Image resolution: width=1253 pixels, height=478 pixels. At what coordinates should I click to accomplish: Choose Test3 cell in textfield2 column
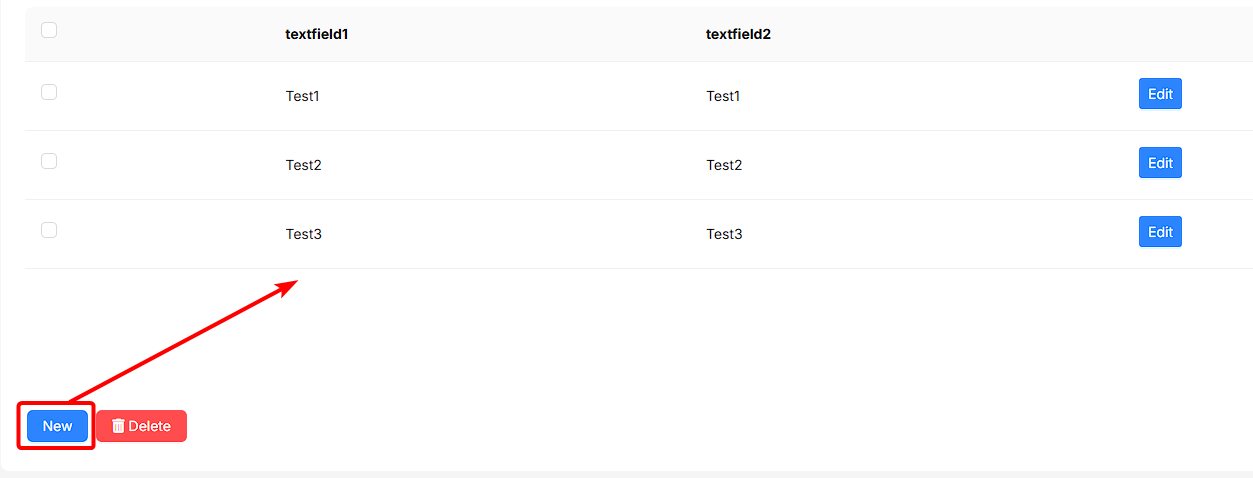coord(725,234)
